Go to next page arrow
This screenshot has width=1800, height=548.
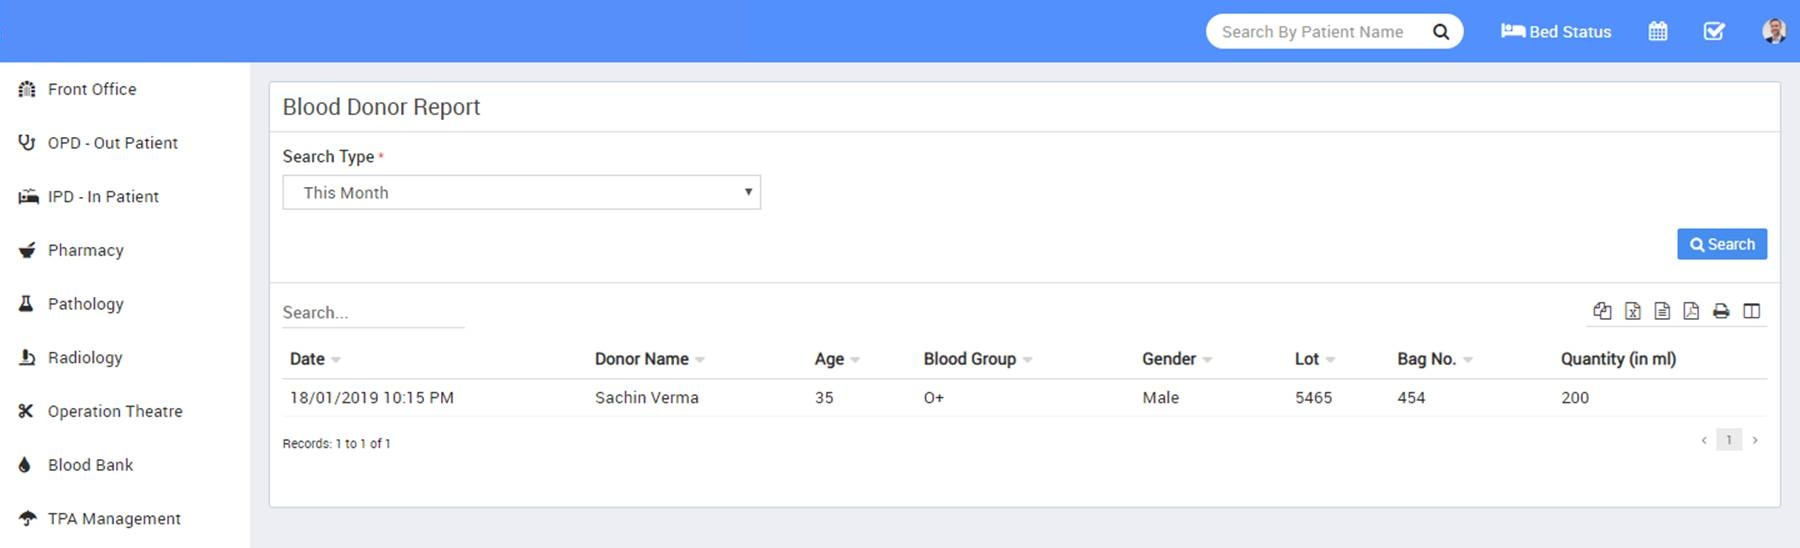(x=1755, y=440)
